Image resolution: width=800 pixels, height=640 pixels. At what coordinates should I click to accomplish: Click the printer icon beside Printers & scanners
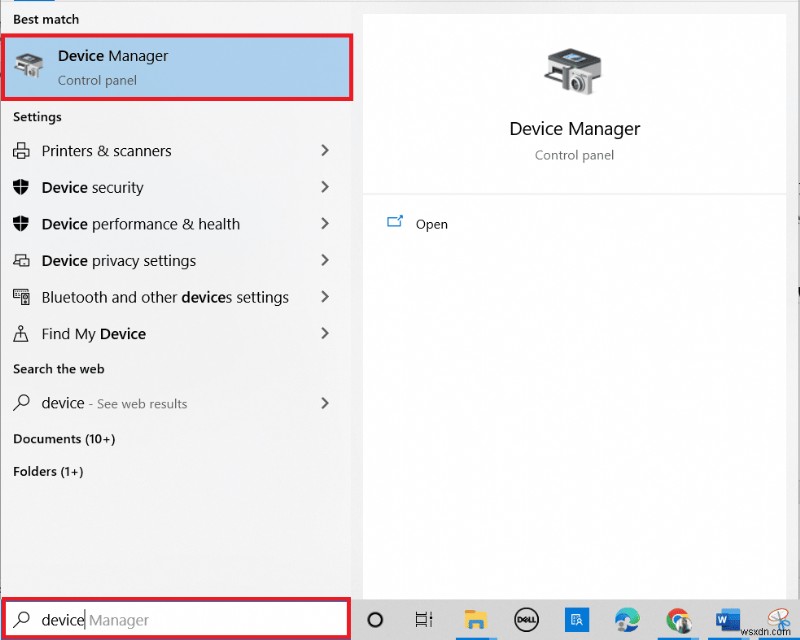click(22, 151)
